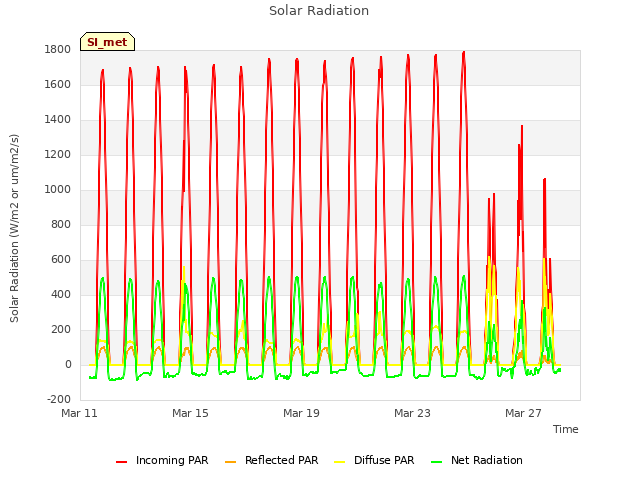The height and width of the screenshot is (480, 640).
Task: Click the Time x-axis label
Action: point(565,429)
